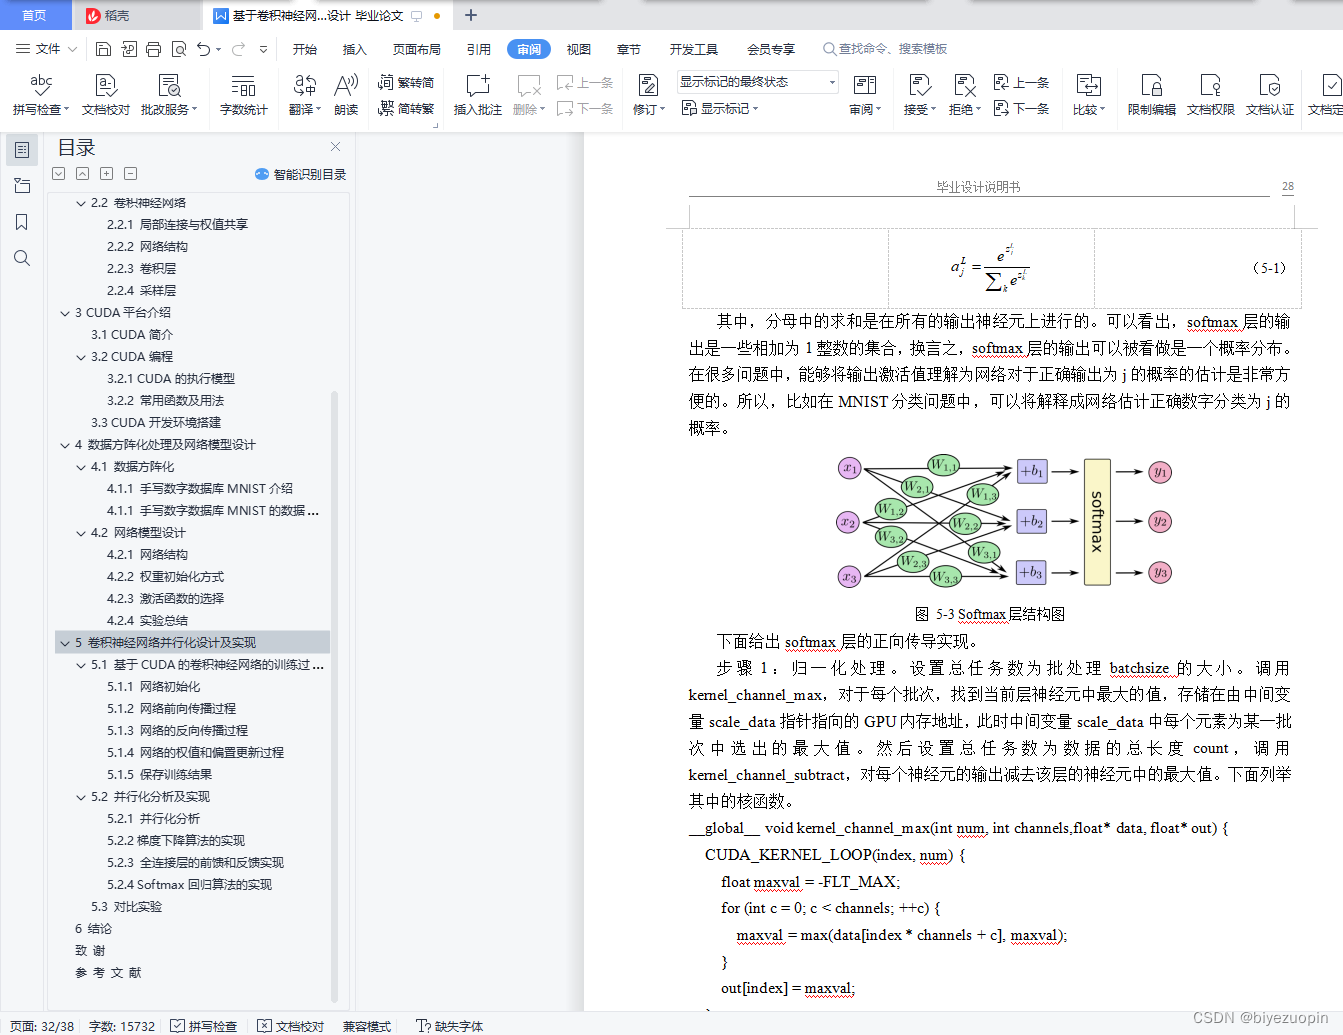
Task: Open the outline/TOC panel icon in left sidebar
Action: [22, 150]
